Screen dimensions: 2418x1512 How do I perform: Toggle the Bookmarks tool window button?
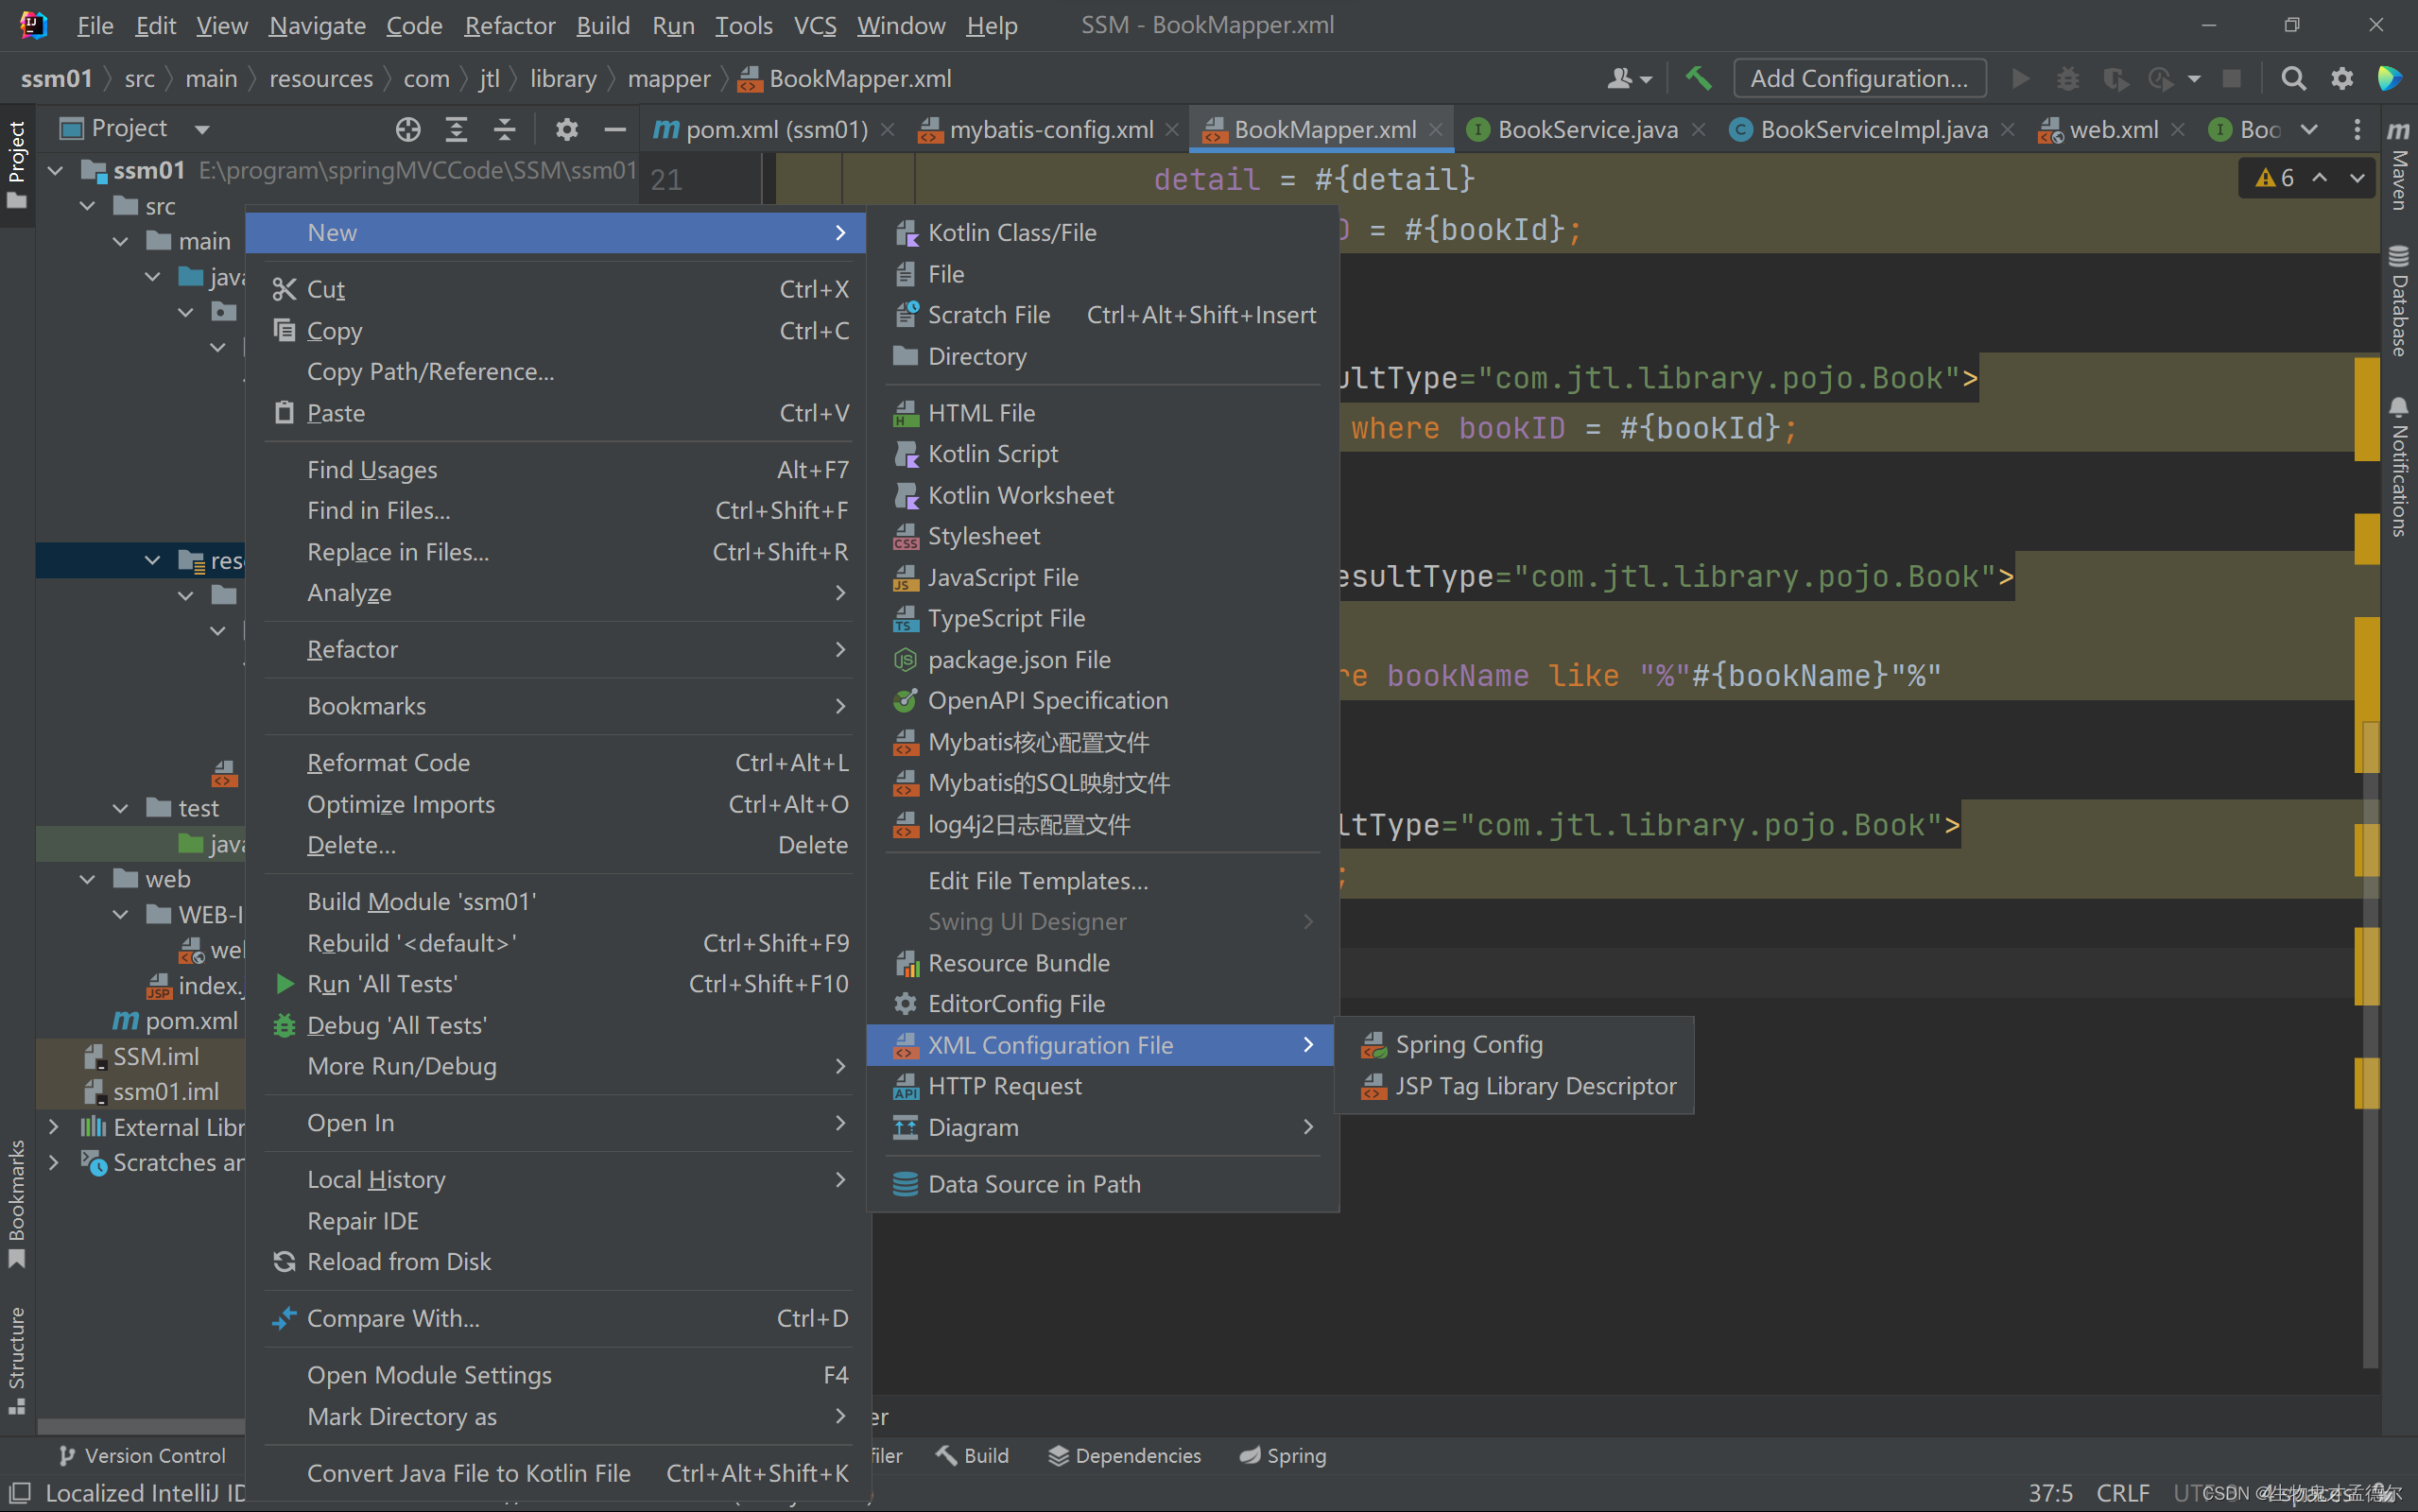[17, 1203]
